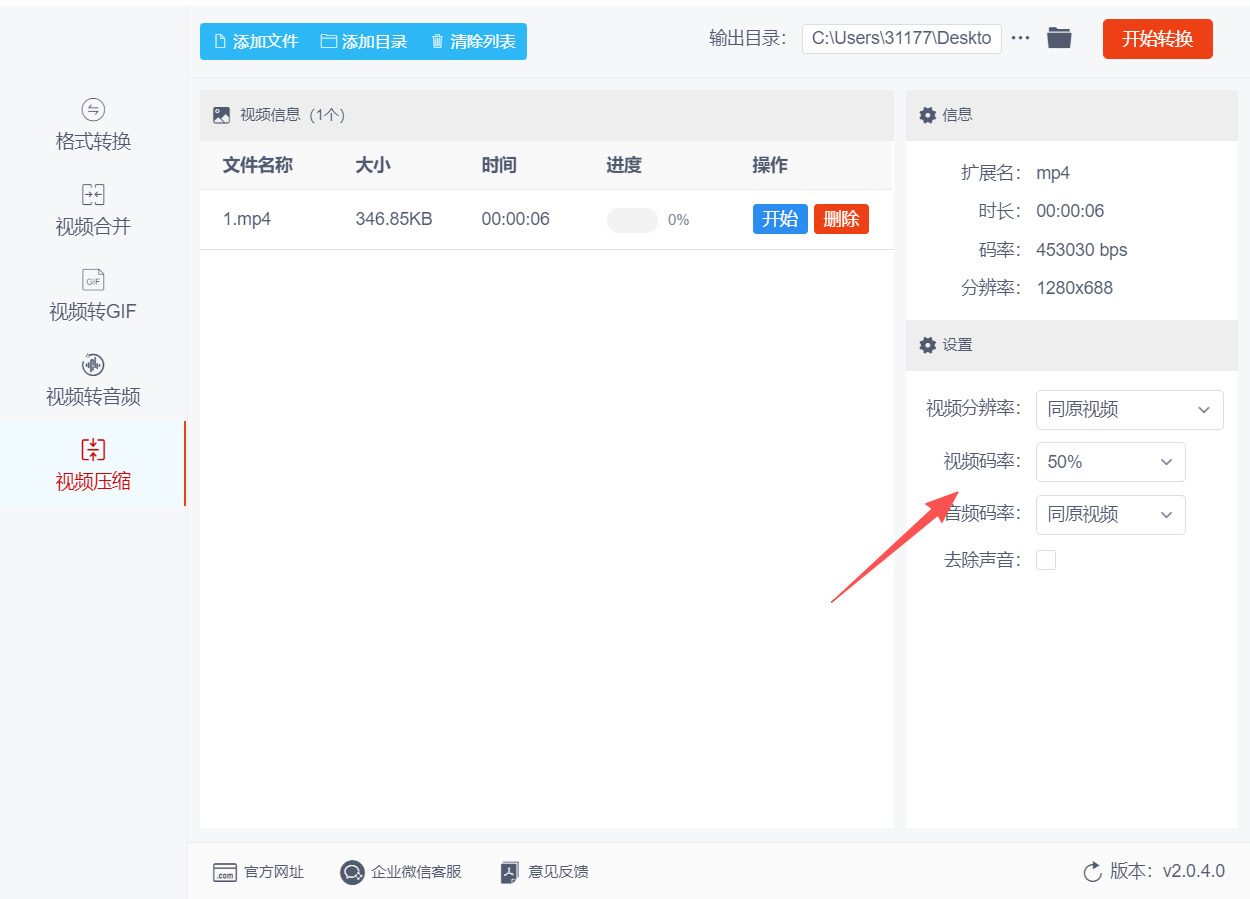
Task: Open the 官方网址 official website link
Action: point(259,872)
